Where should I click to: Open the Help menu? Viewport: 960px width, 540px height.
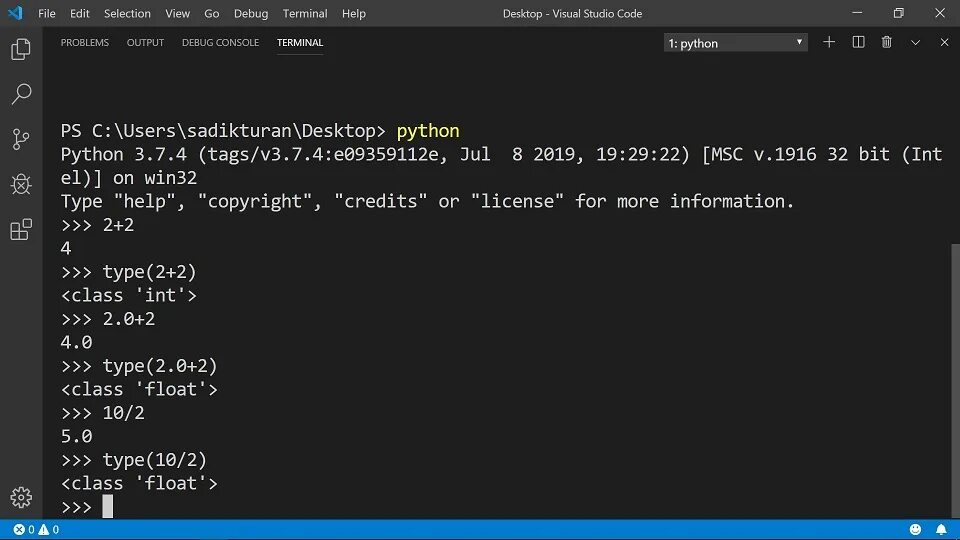coord(353,13)
